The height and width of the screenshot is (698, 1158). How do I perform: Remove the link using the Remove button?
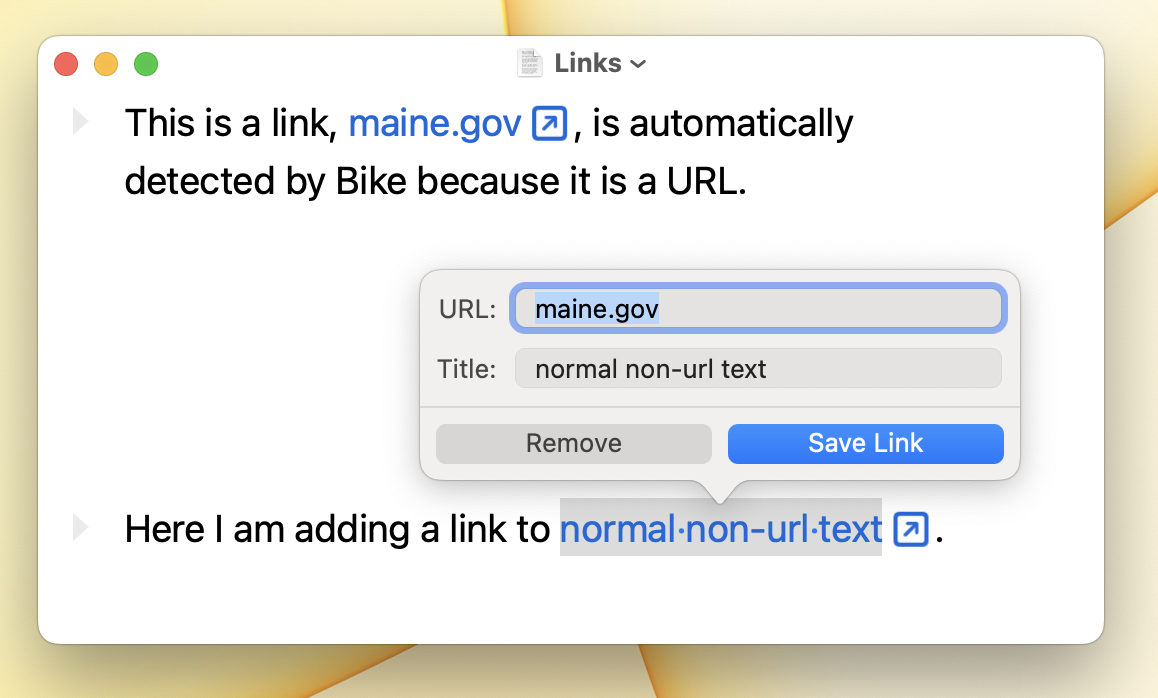pyautogui.click(x=574, y=443)
